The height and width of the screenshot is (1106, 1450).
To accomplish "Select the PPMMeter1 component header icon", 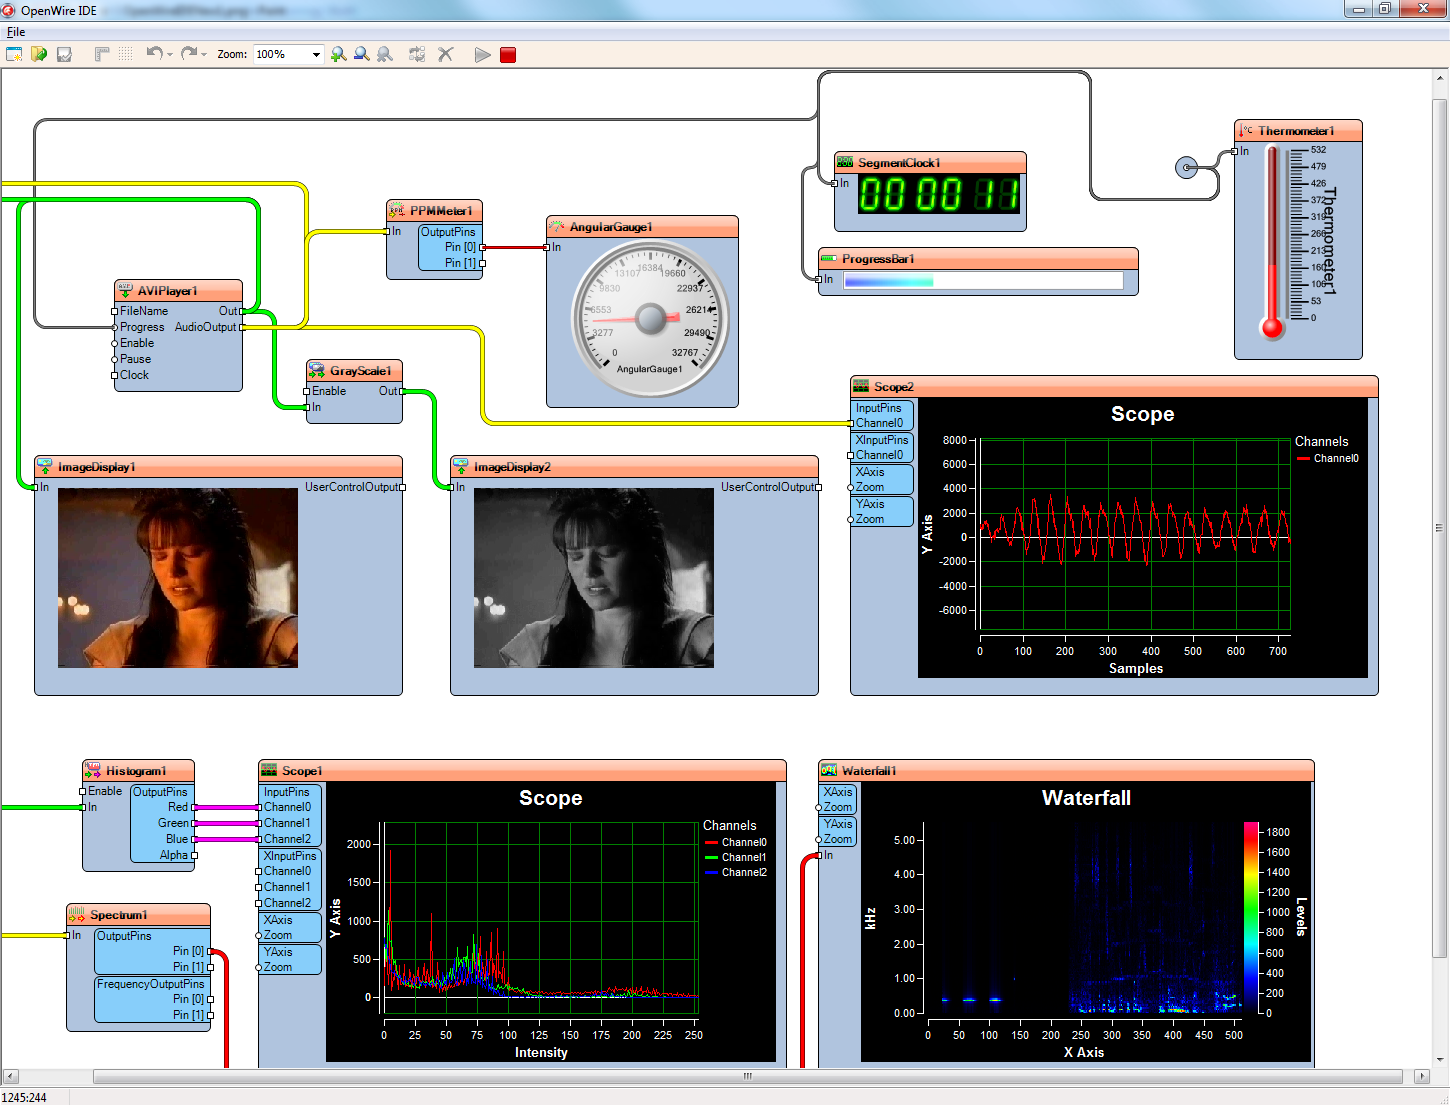I will [397, 210].
